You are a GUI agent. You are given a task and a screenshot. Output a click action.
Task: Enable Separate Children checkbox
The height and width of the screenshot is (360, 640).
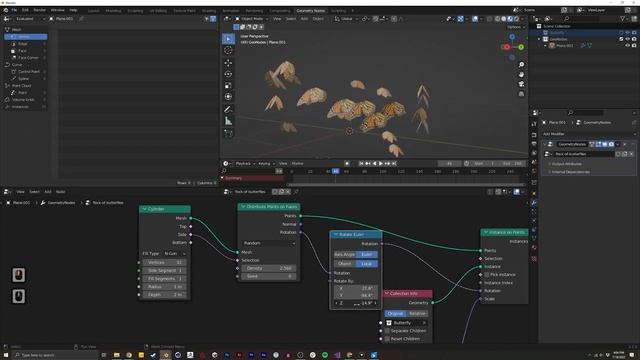pyautogui.click(x=387, y=331)
